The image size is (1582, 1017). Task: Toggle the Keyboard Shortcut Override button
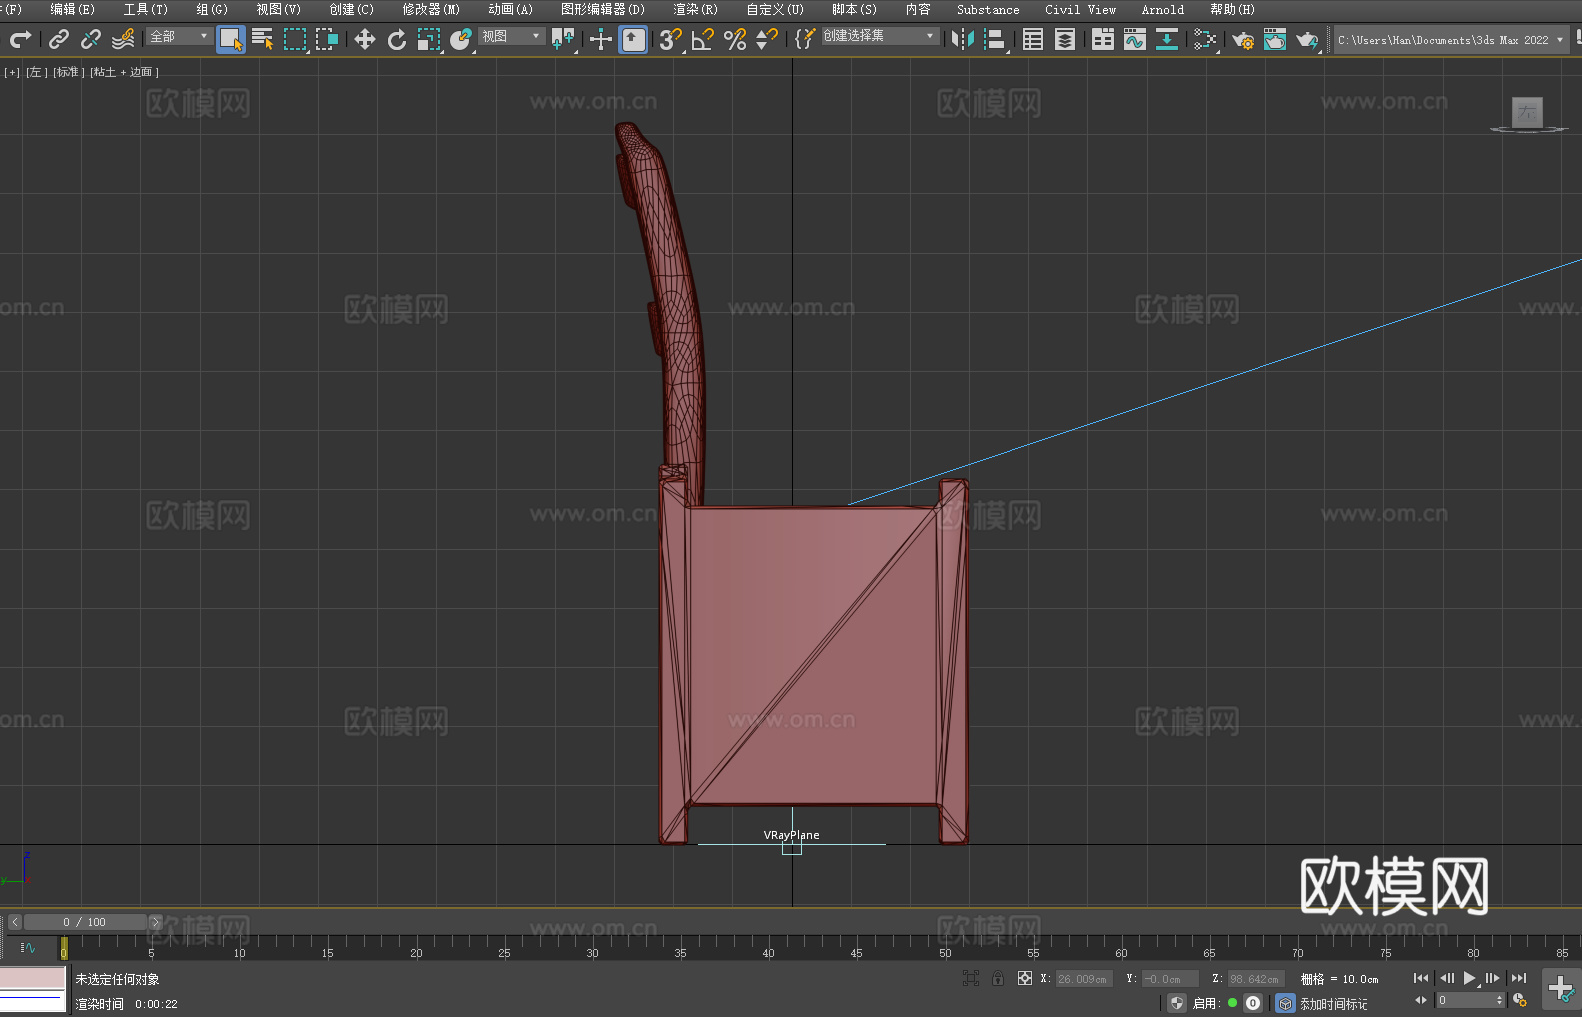[633, 39]
